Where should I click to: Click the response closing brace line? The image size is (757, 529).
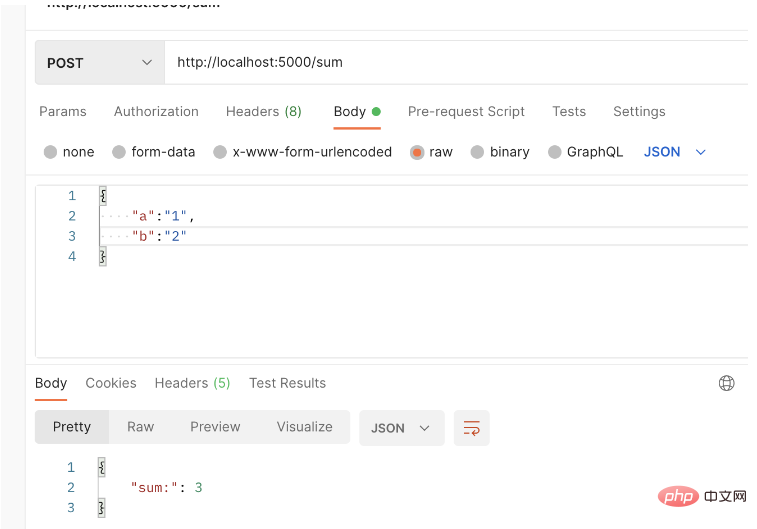101,508
